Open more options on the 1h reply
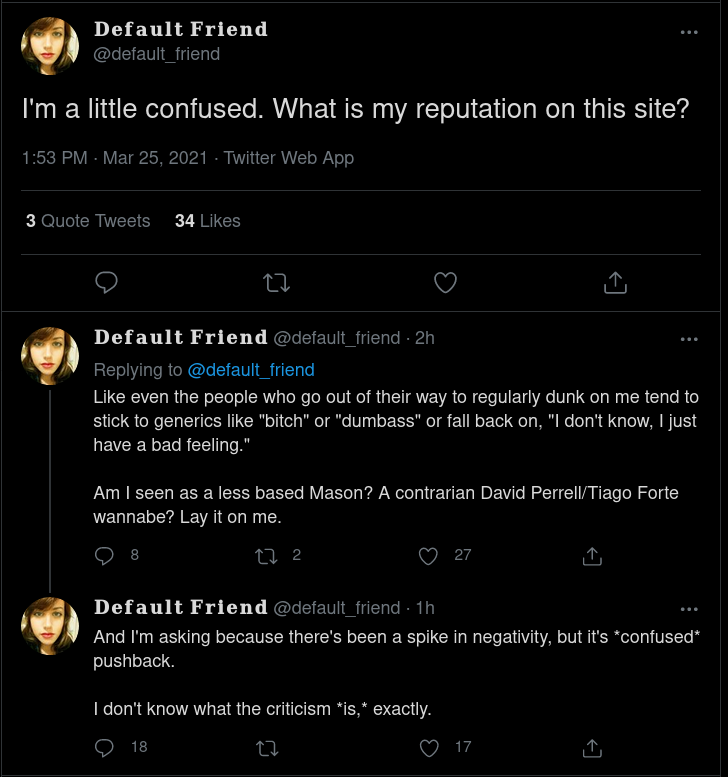The height and width of the screenshot is (777, 728). coord(689,609)
